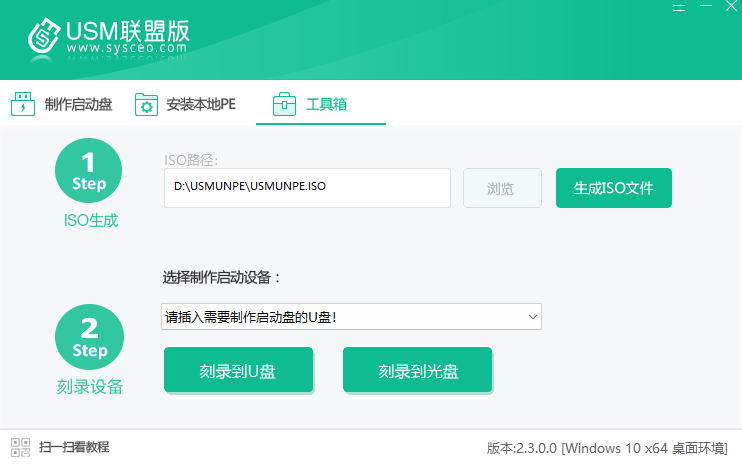Expand the boot device selection dropdown
This screenshot has width=742, height=466.
point(350,317)
